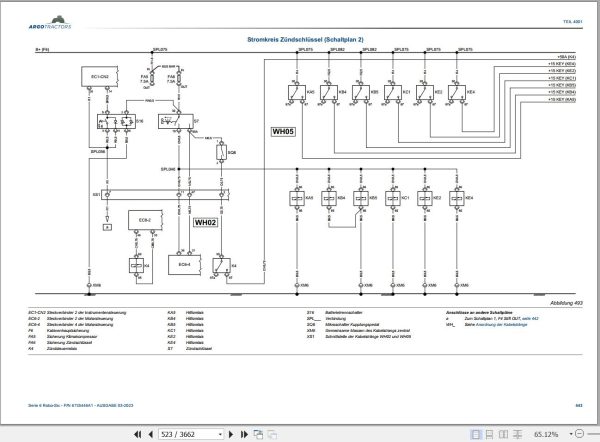The image size is (600, 442).
Task: Toggle continuous facing page layout
Action: click(517, 434)
